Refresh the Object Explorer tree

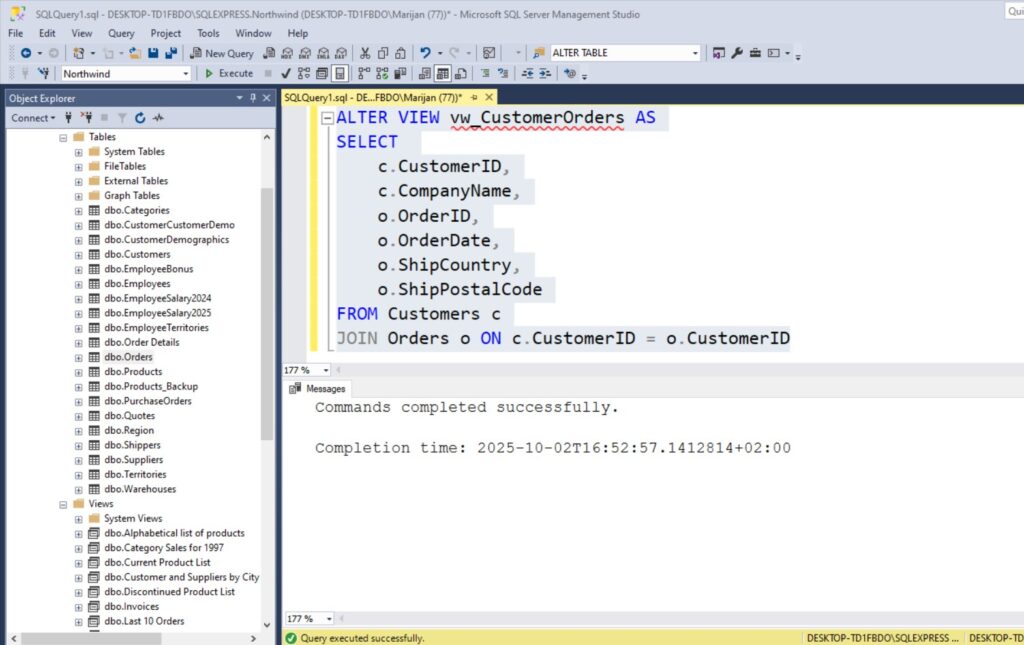click(x=140, y=118)
